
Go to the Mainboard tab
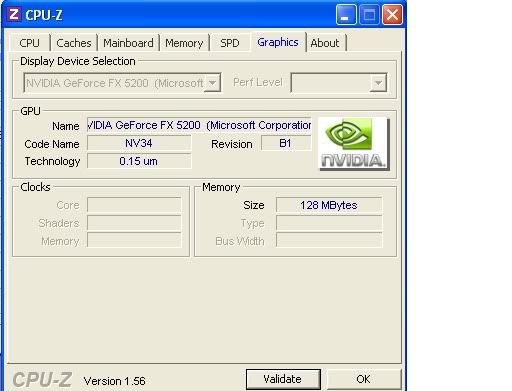(128, 43)
